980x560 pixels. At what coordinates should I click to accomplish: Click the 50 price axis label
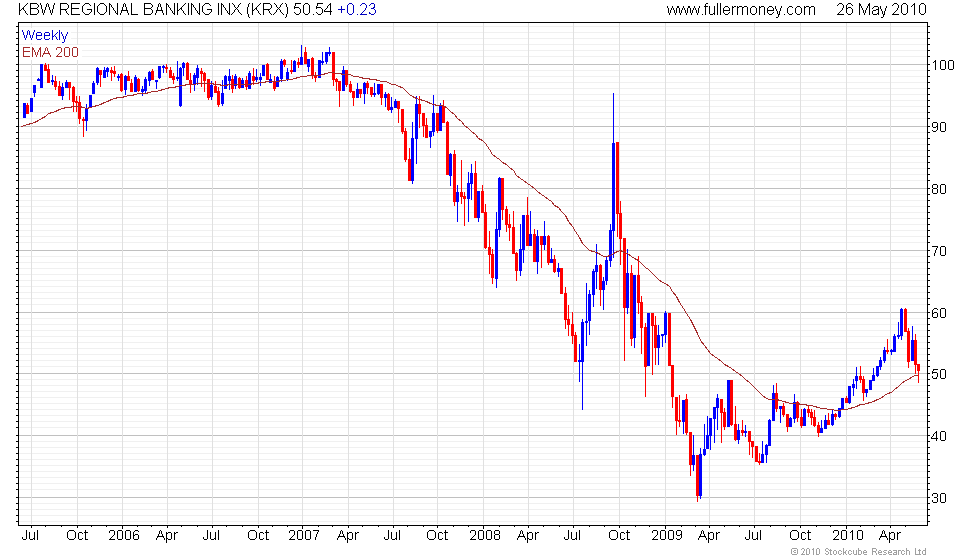939,374
